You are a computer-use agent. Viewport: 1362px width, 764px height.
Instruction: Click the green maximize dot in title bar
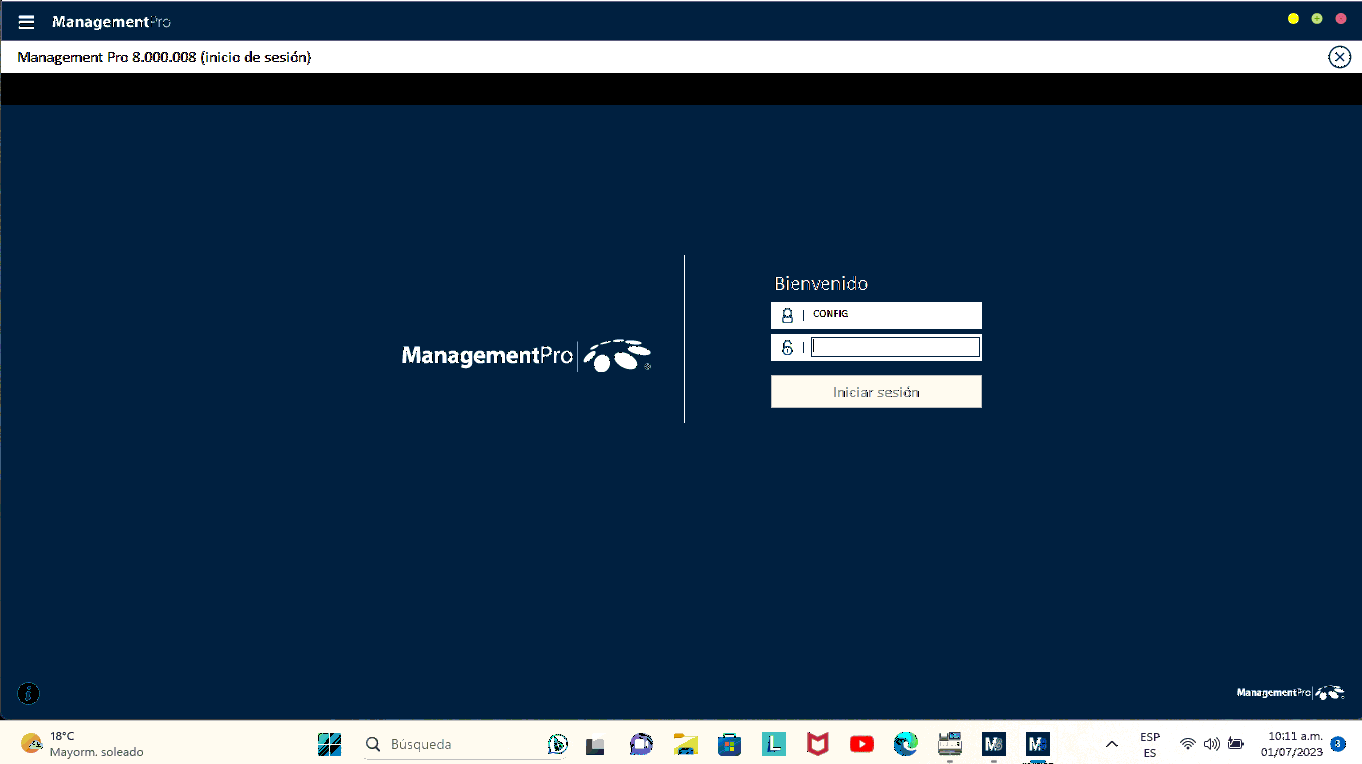click(1317, 19)
